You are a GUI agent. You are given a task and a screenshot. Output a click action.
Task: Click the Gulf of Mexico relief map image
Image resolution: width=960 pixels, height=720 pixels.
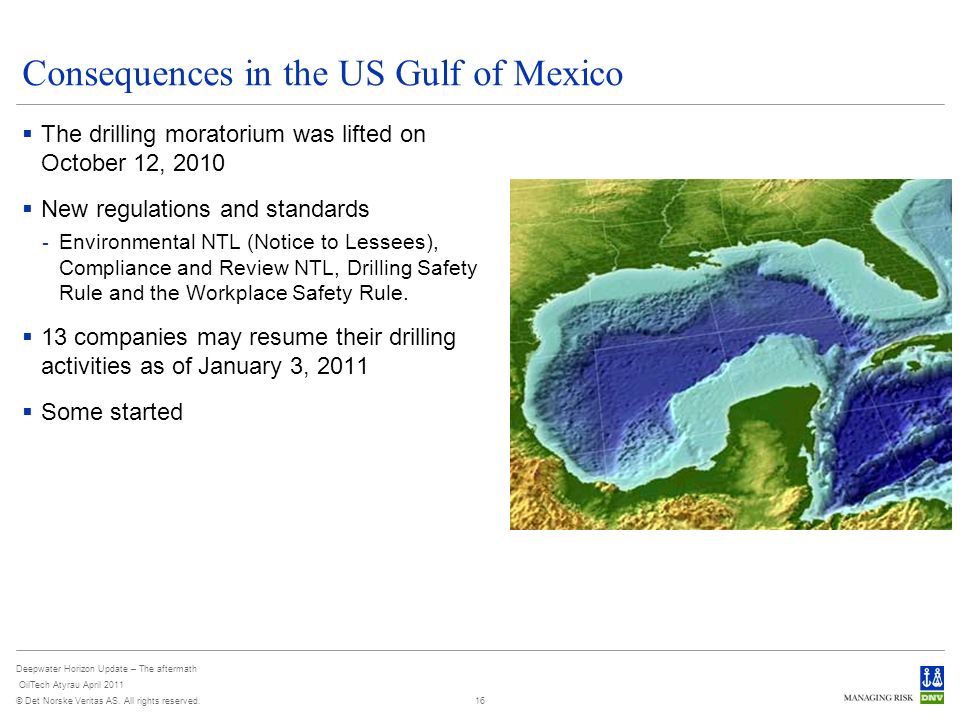730,354
